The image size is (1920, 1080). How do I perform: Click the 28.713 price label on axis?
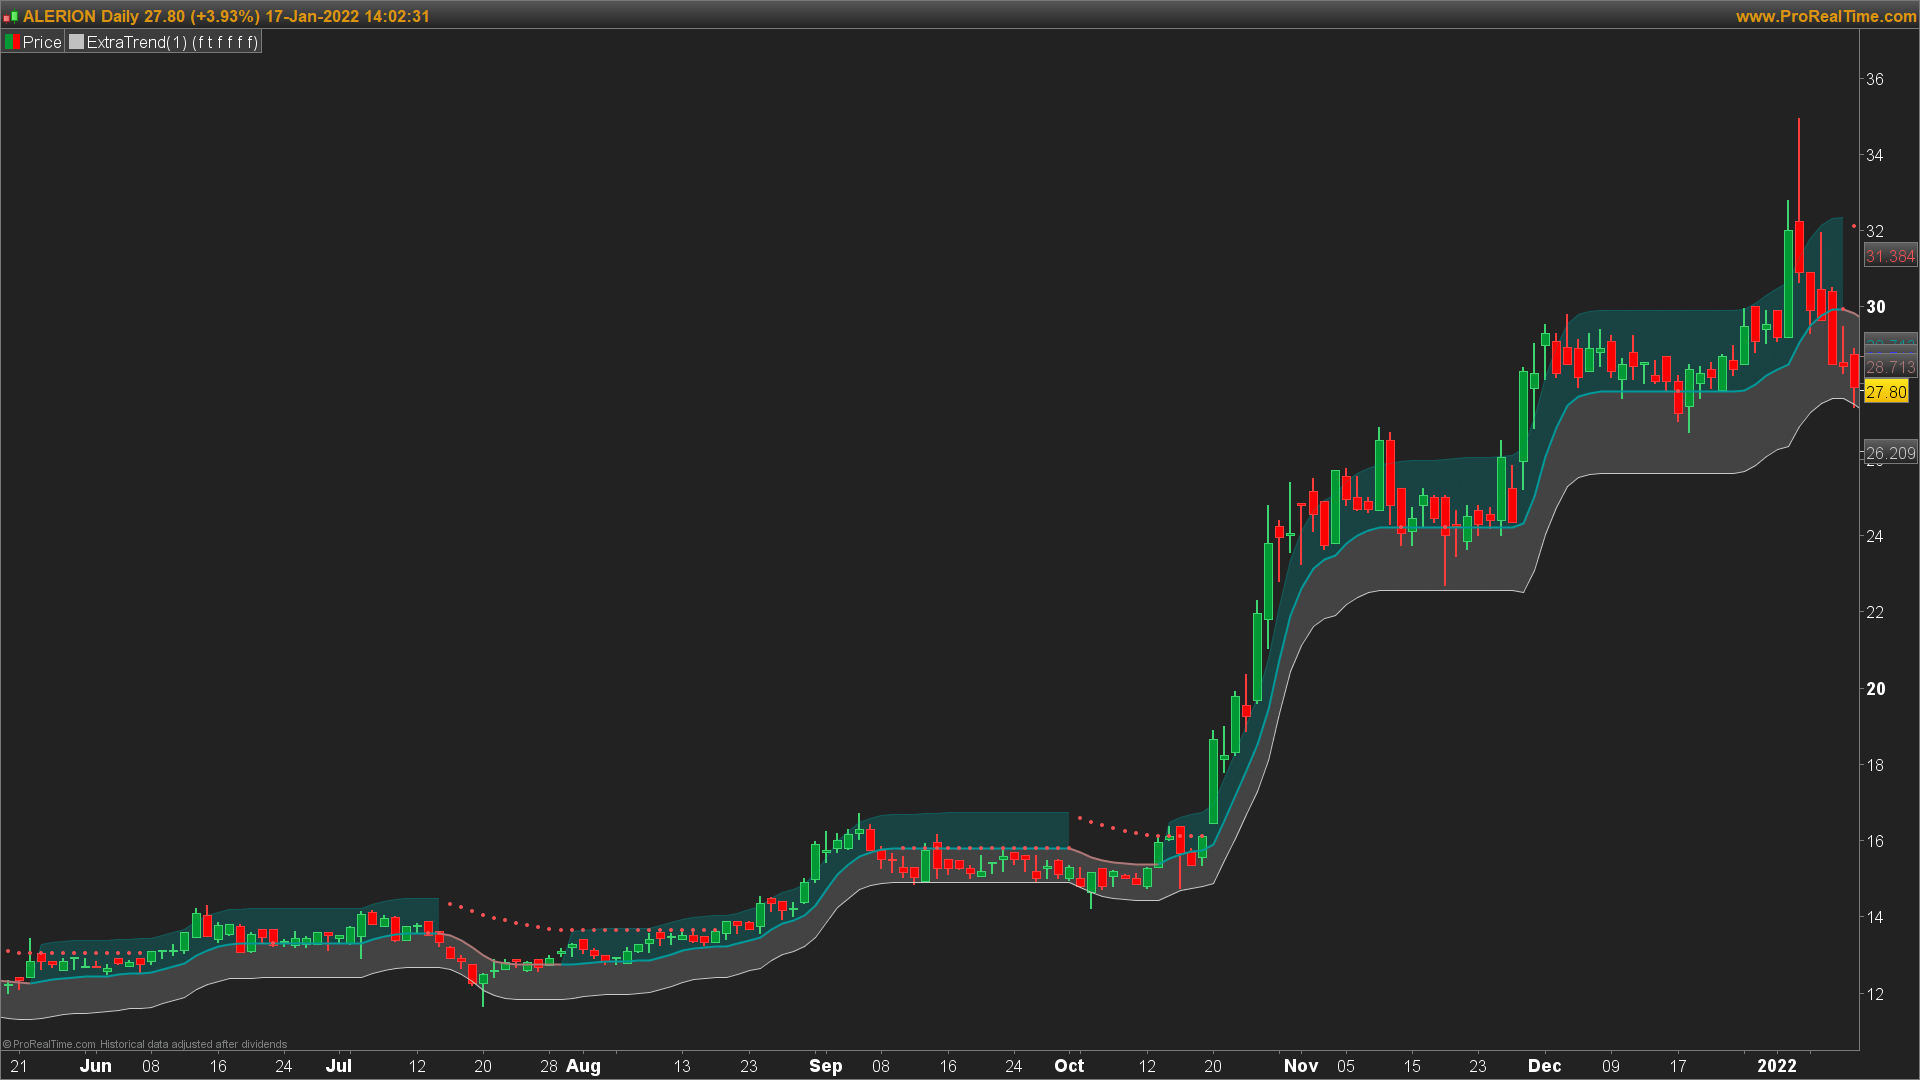click(x=1889, y=367)
